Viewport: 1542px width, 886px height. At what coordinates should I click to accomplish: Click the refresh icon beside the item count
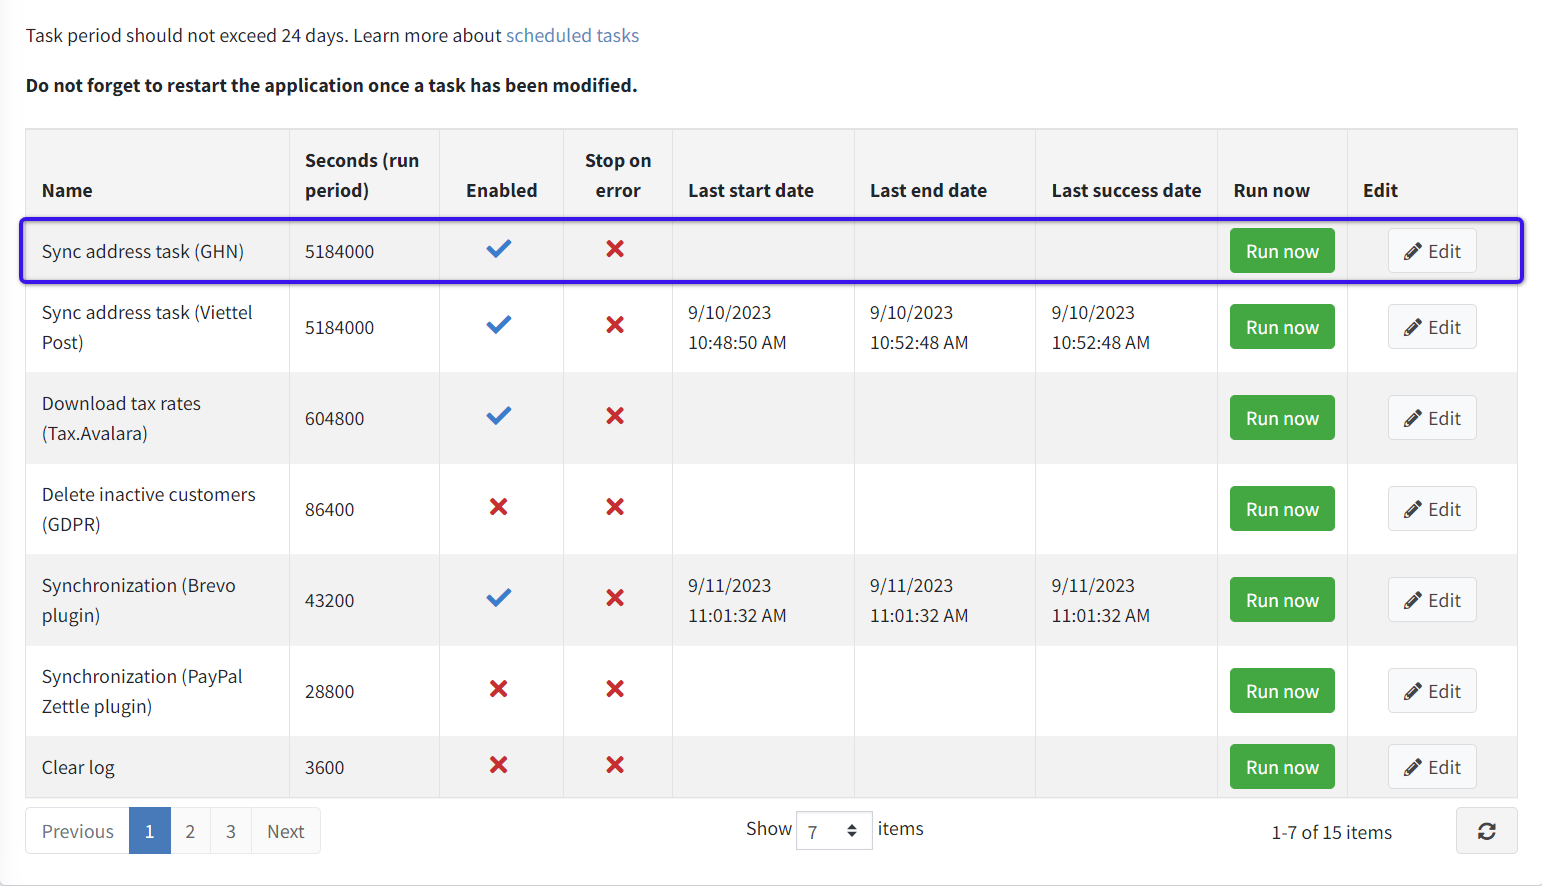point(1486,831)
